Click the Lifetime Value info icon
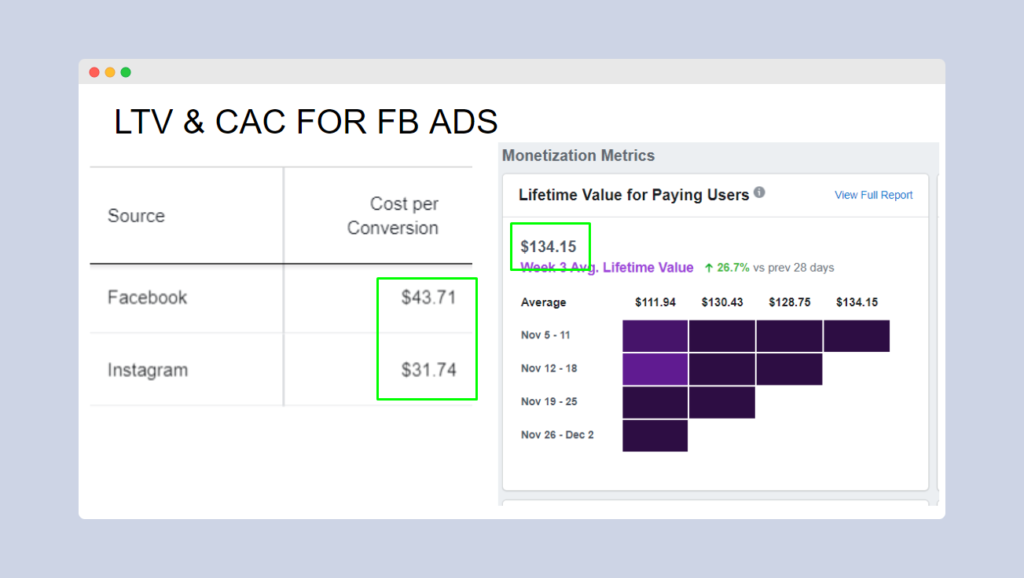 759,192
